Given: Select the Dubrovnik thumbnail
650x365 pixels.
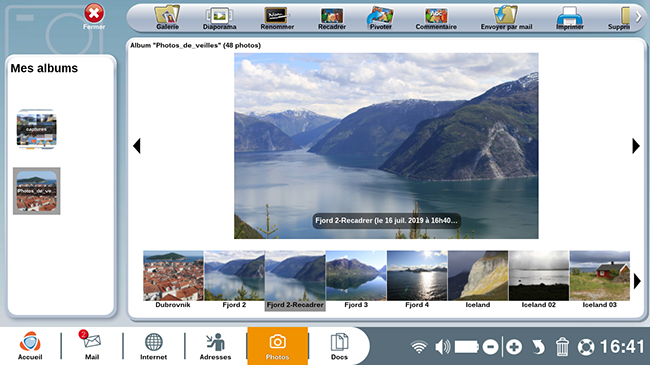Looking at the screenshot, I should pos(173,279).
